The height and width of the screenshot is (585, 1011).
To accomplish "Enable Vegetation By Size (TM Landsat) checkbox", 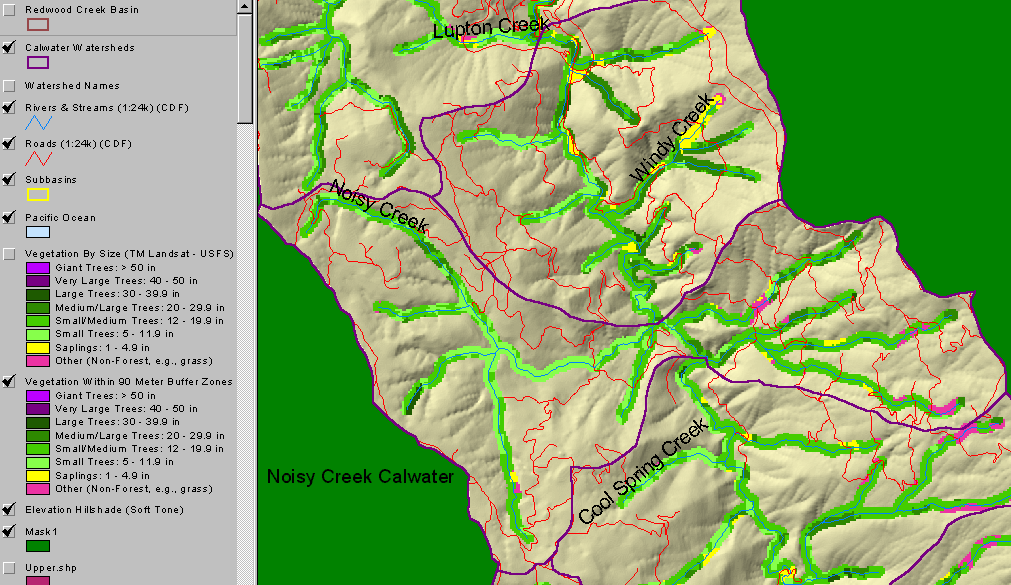I will 9,254.
